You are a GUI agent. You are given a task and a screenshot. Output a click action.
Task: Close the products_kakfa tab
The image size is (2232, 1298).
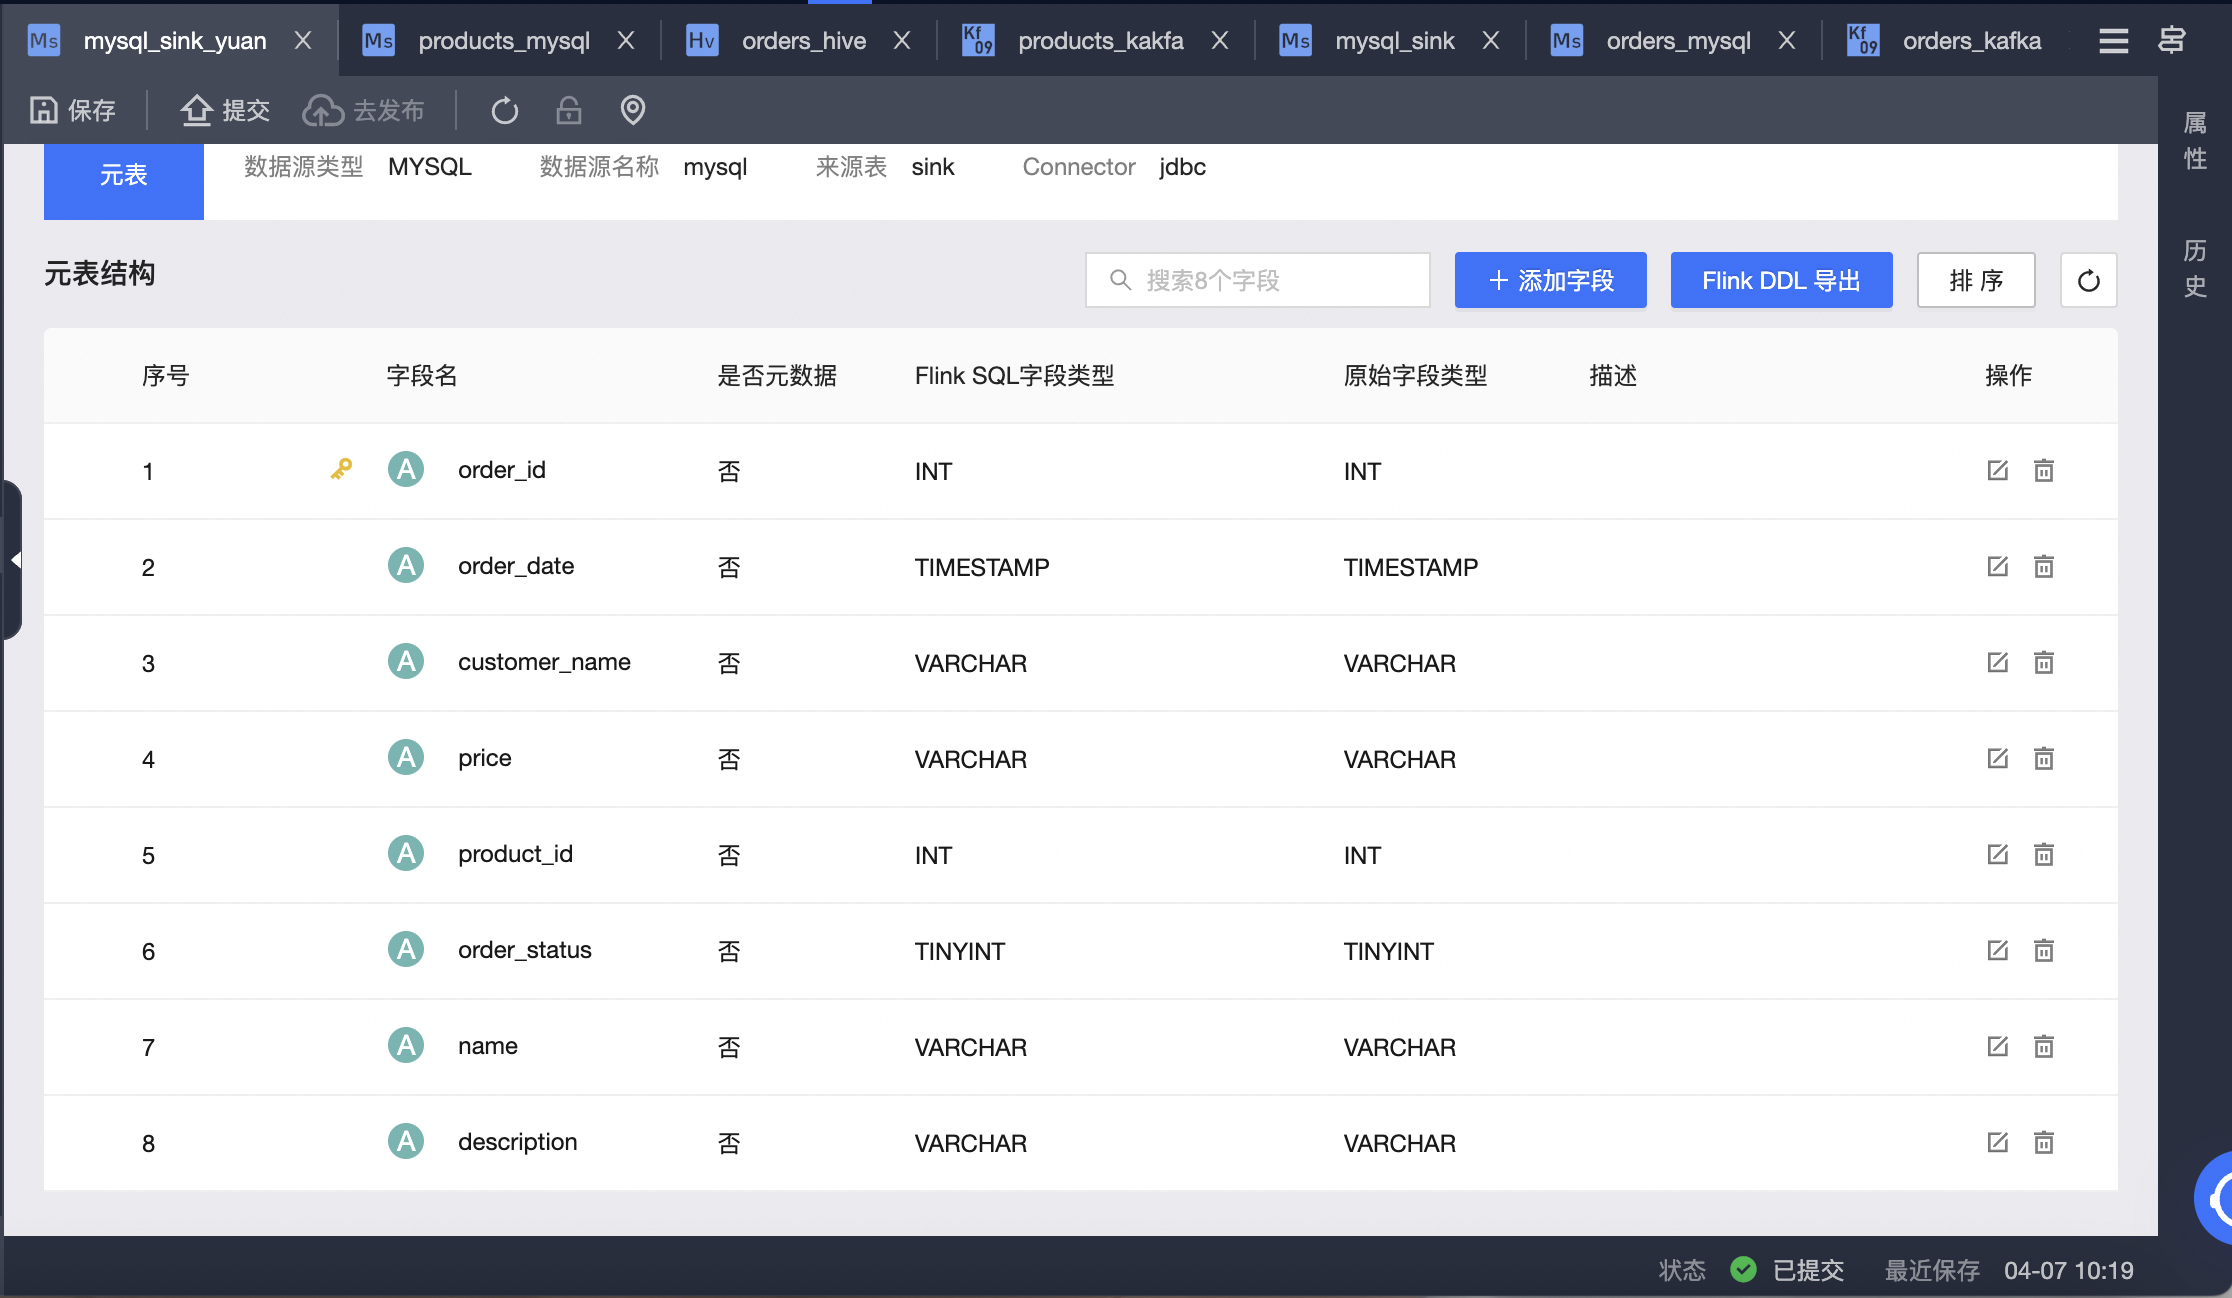pyautogui.click(x=1220, y=40)
